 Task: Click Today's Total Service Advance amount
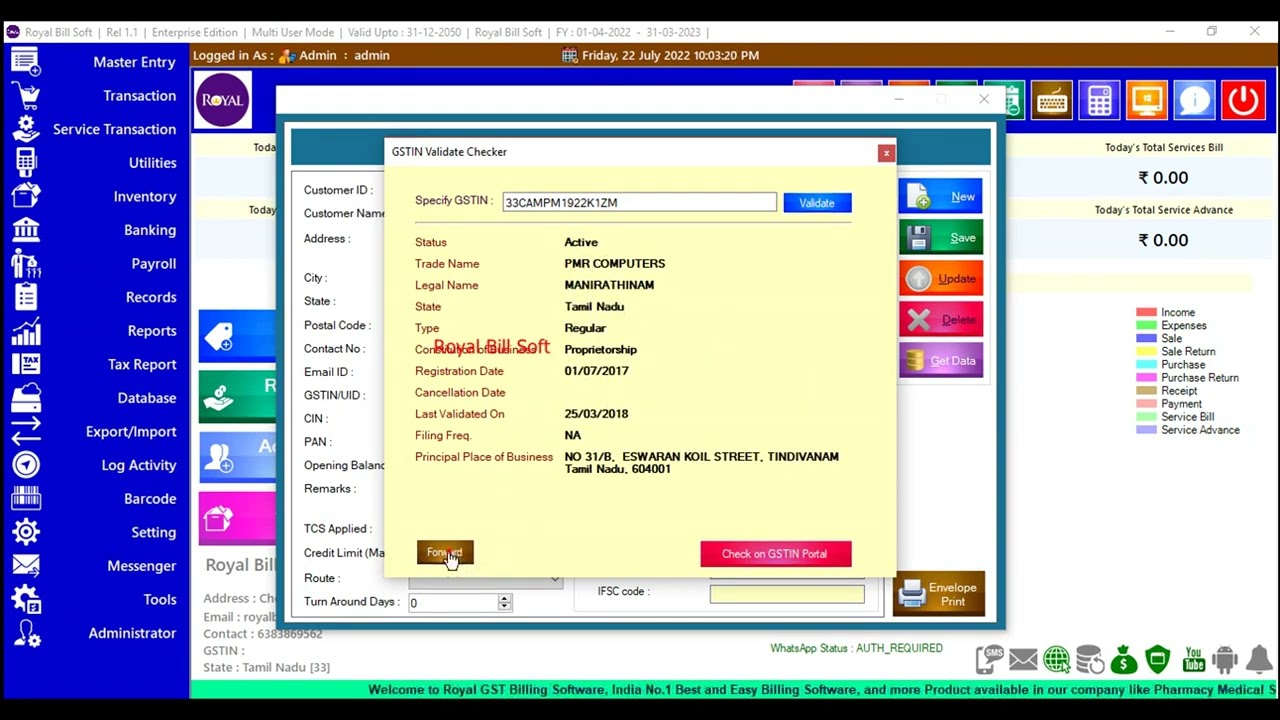[1163, 240]
